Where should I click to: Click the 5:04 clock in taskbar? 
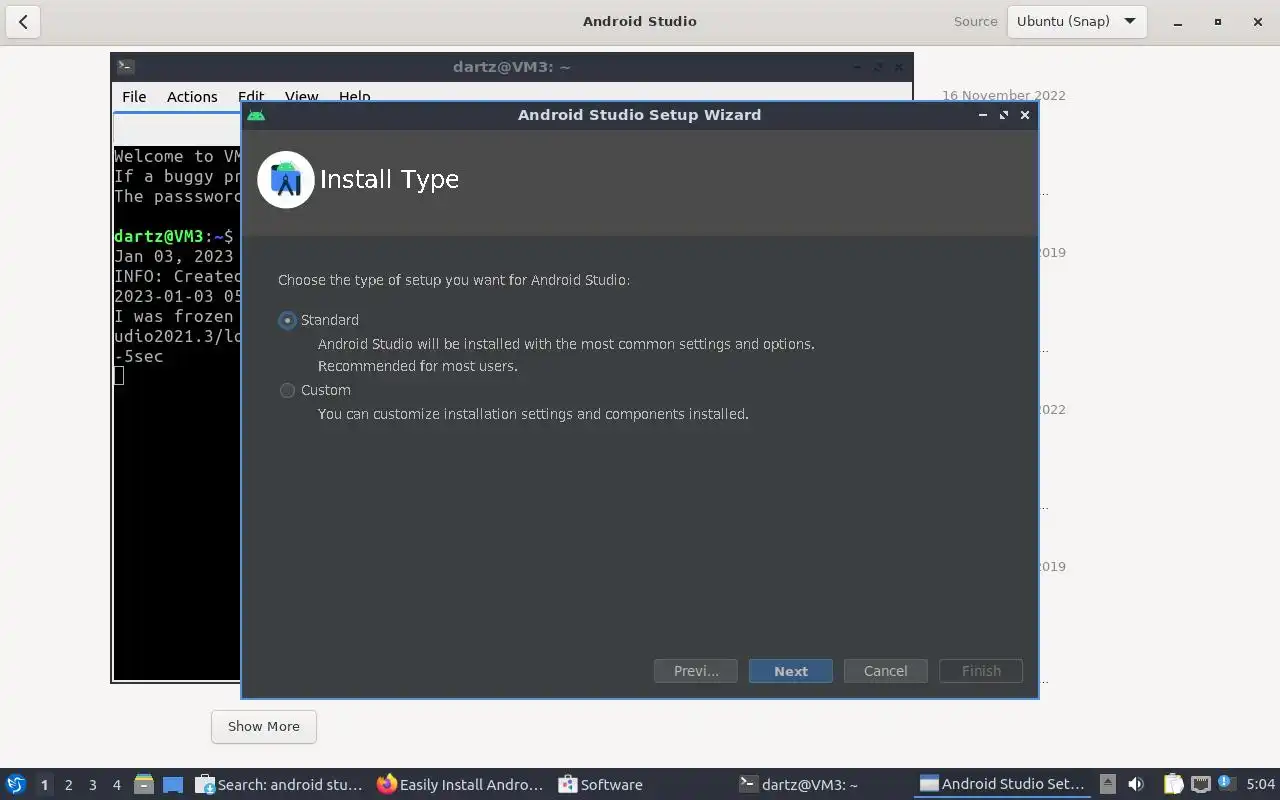[x=1260, y=785]
